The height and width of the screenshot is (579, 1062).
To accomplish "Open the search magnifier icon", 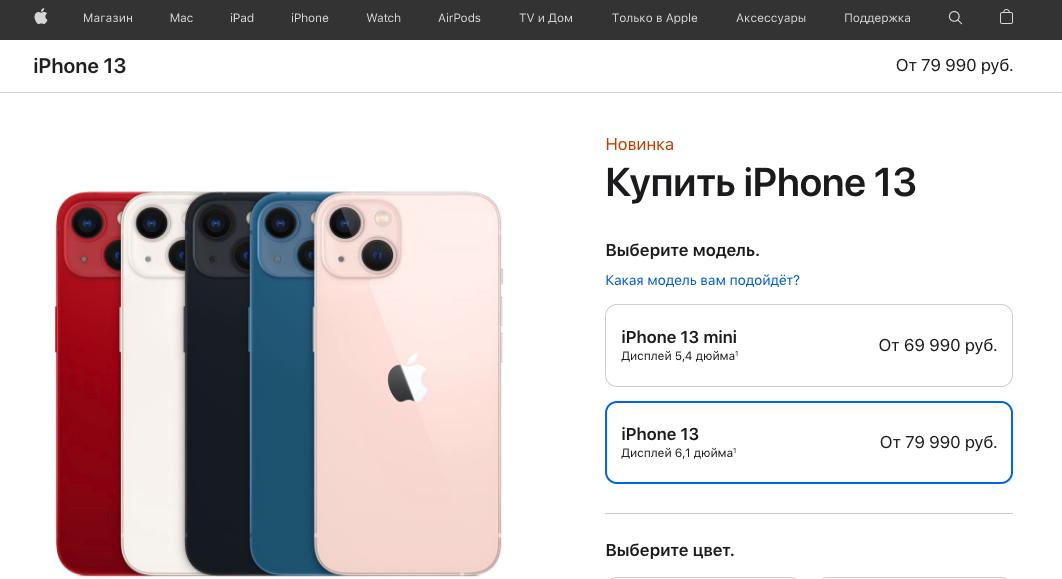I will point(955,18).
